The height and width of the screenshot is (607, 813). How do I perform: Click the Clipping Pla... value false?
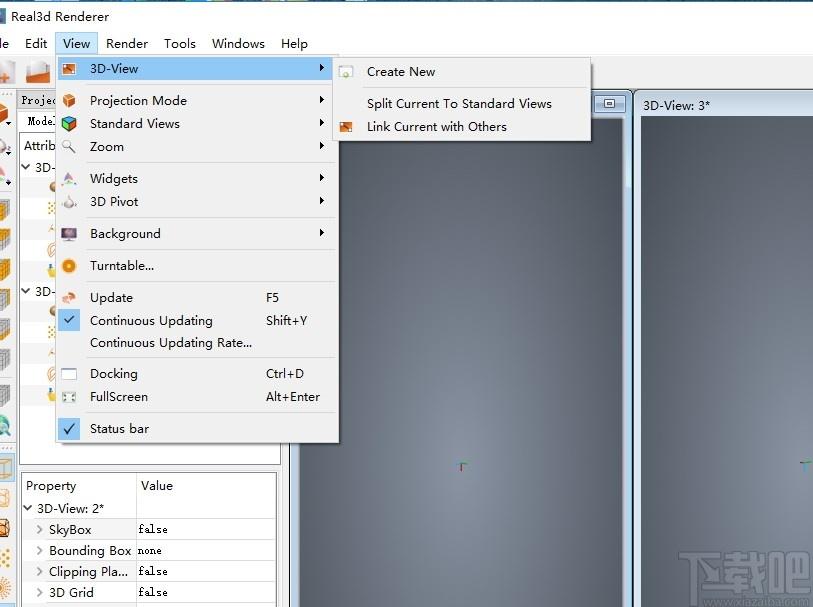coord(206,571)
